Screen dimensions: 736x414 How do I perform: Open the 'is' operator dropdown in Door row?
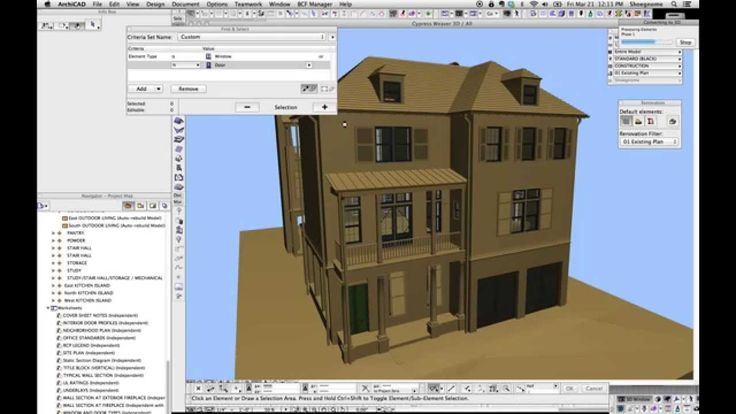186,65
